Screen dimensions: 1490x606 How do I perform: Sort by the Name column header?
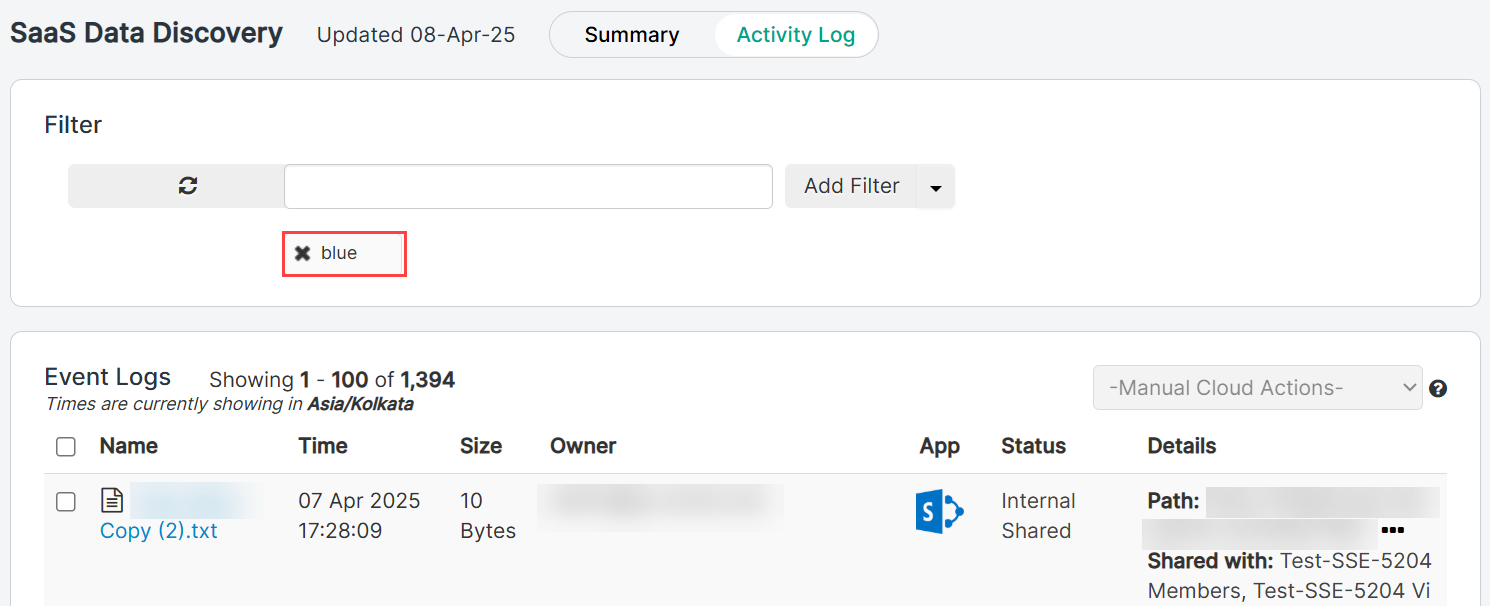129,446
